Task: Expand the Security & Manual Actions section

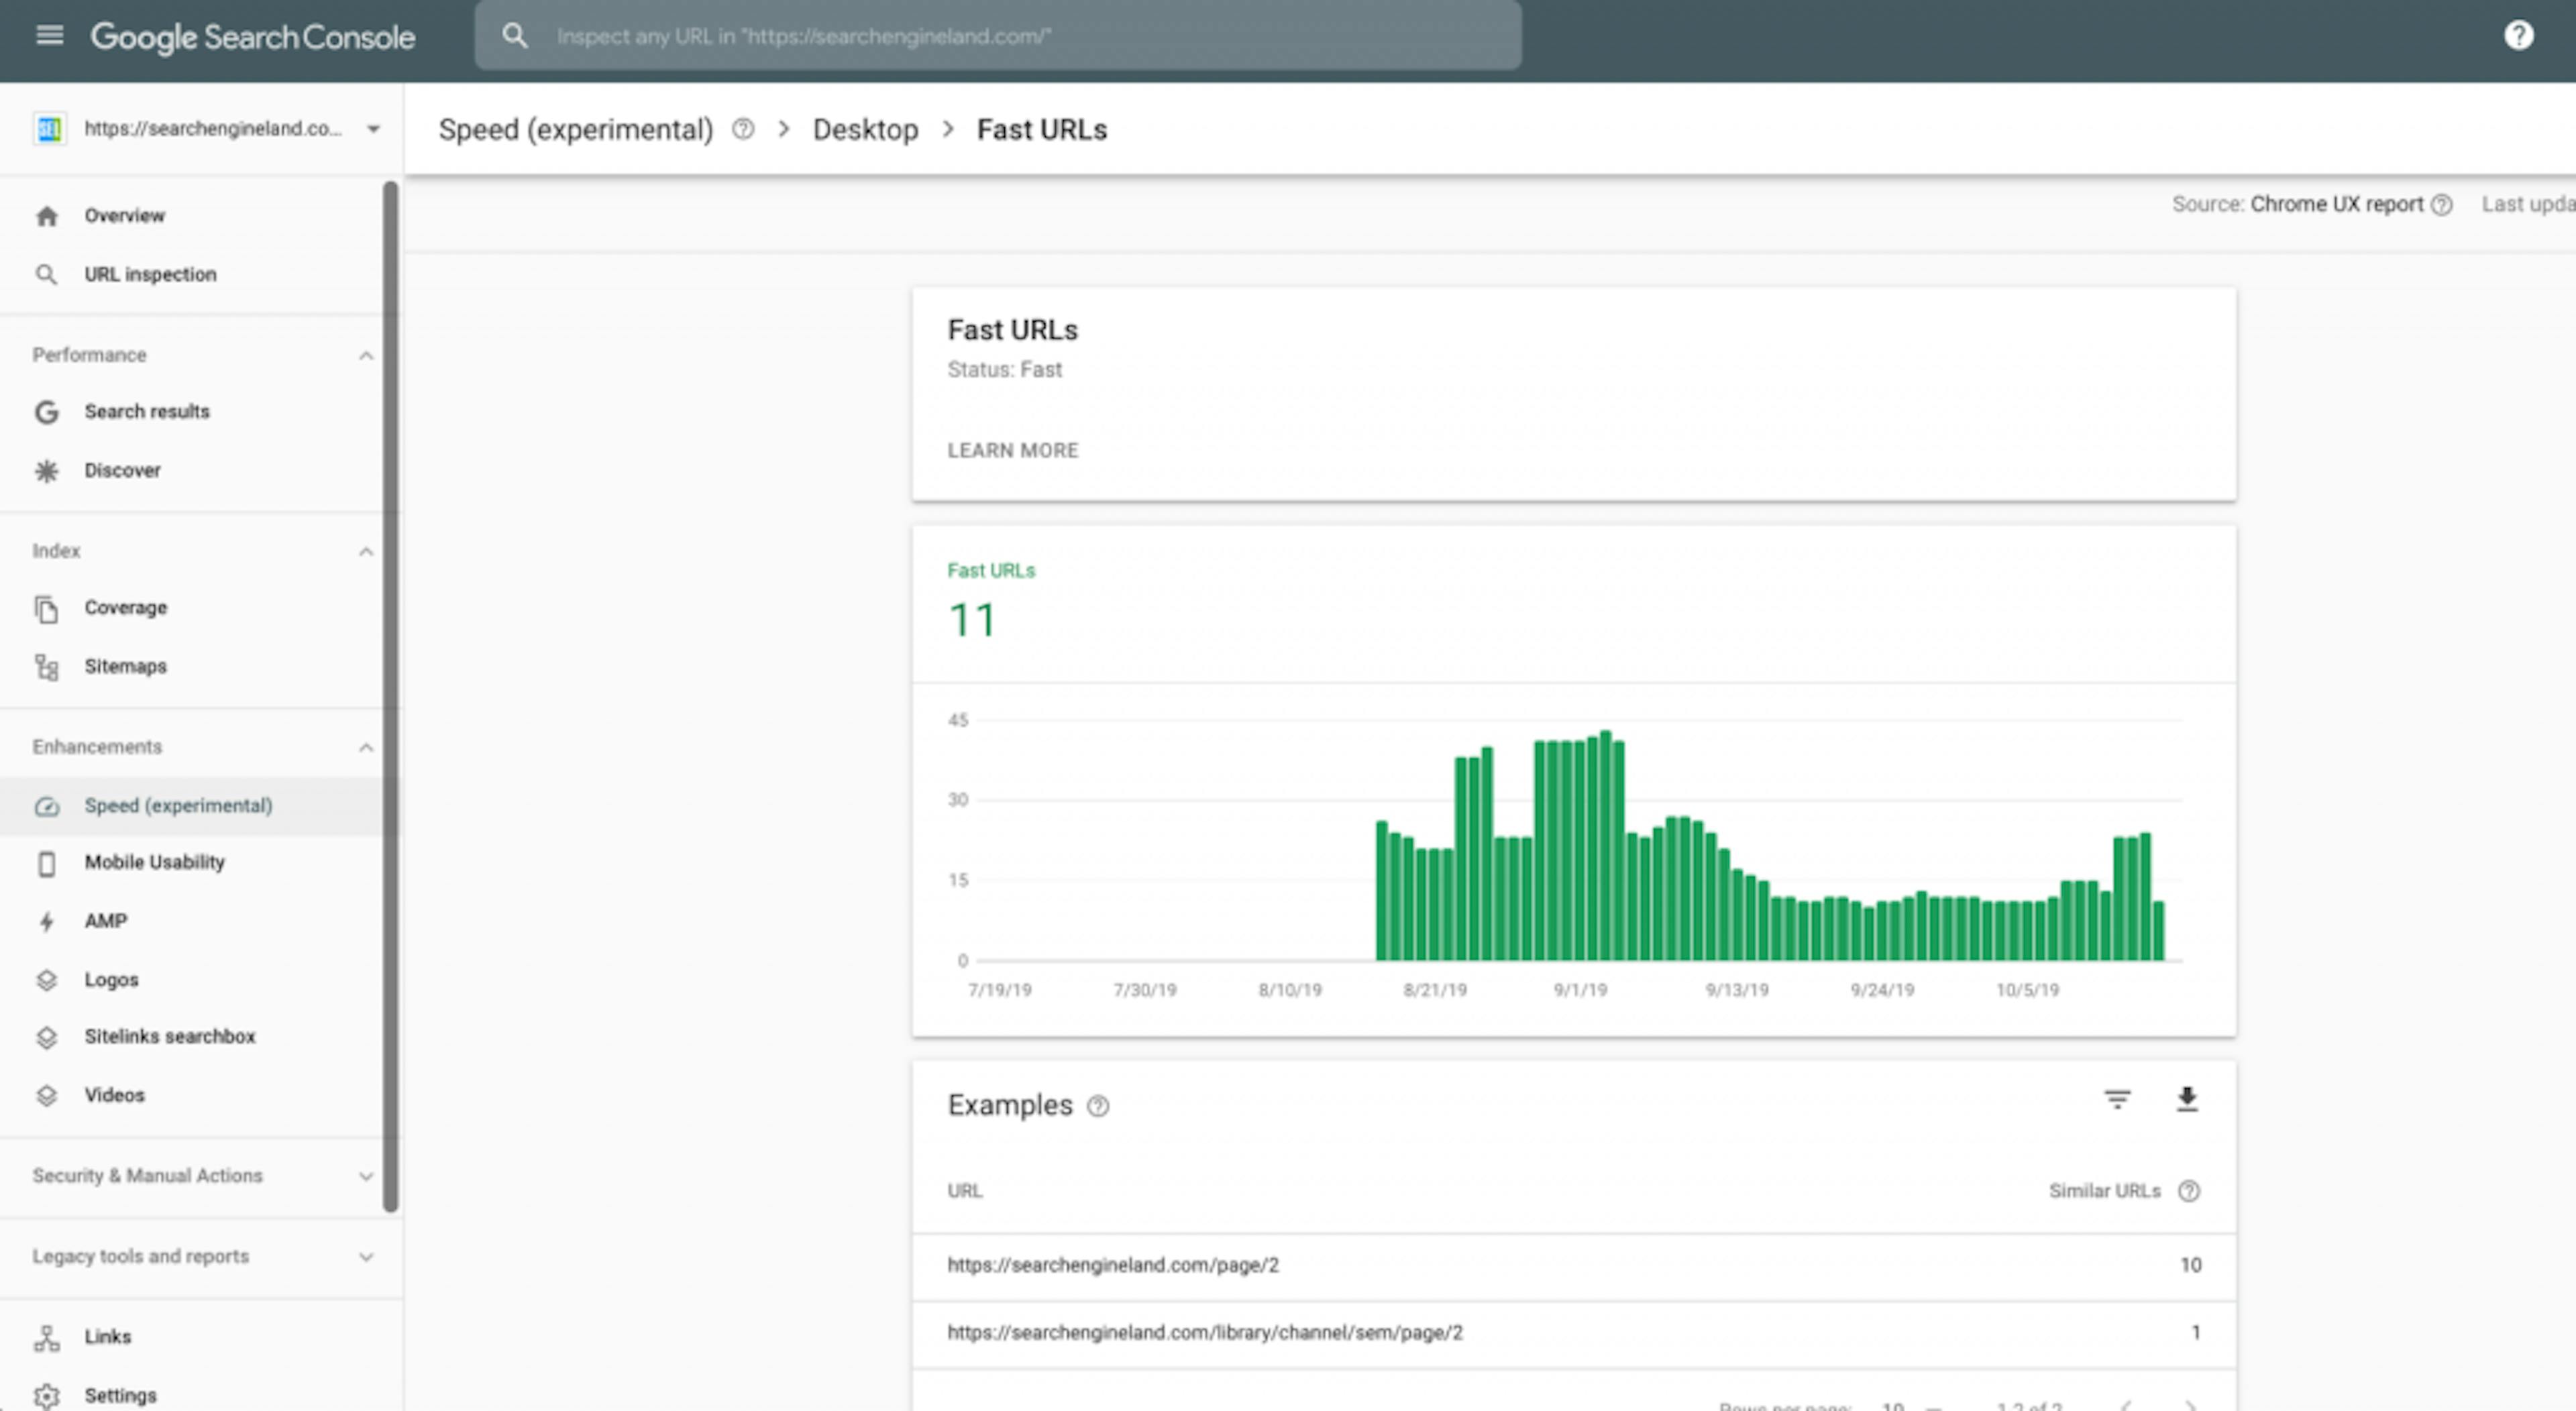Action: point(366,1176)
